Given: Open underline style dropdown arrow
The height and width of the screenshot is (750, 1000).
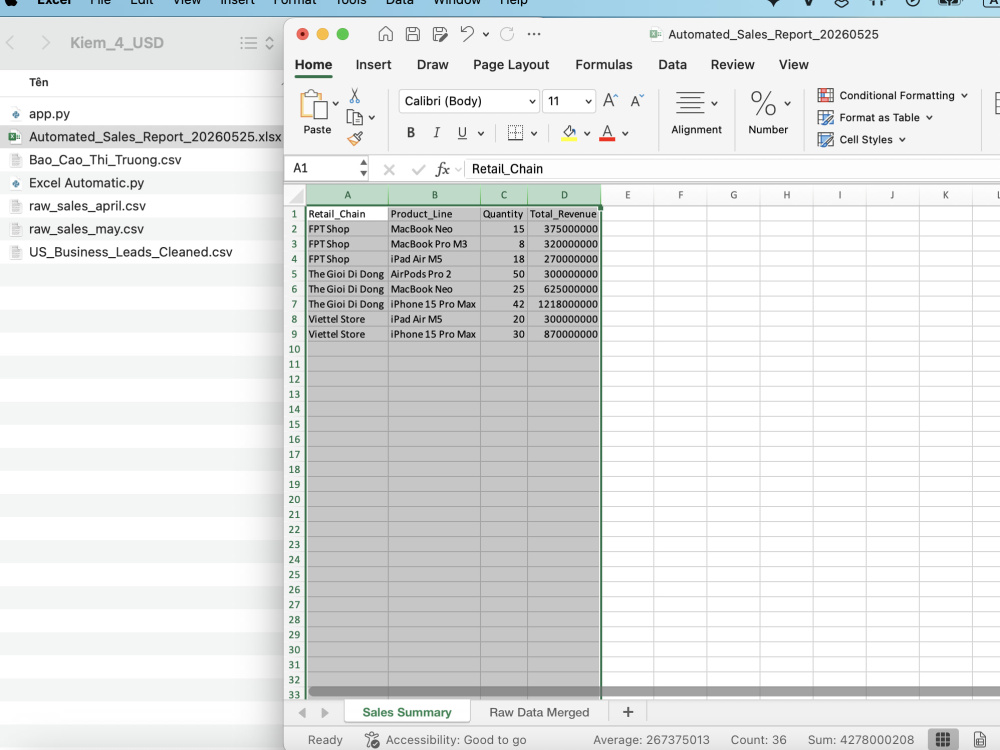Looking at the screenshot, I should [481, 133].
